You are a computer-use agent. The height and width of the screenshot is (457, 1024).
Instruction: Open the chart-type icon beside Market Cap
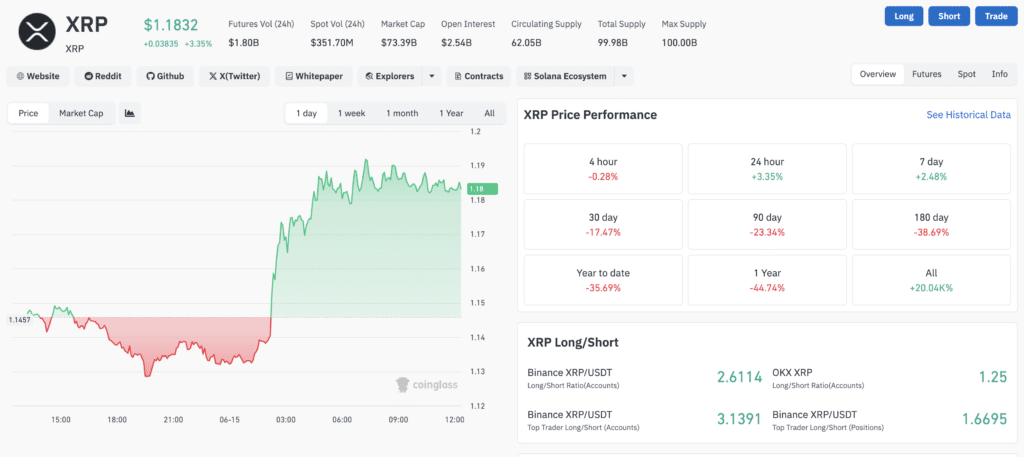tap(129, 114)
